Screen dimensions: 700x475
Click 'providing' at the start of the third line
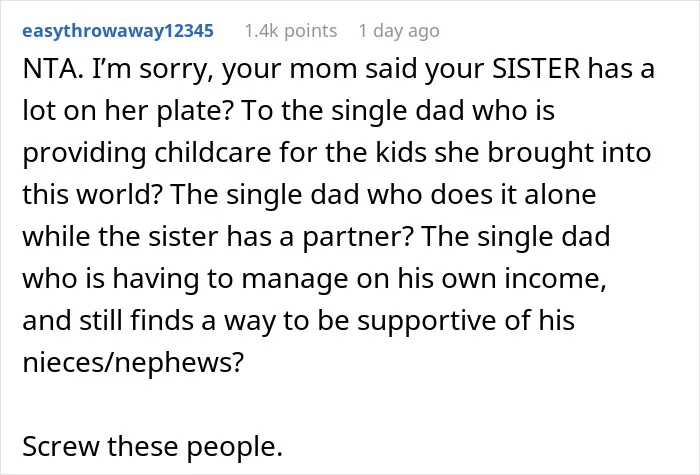84,153
